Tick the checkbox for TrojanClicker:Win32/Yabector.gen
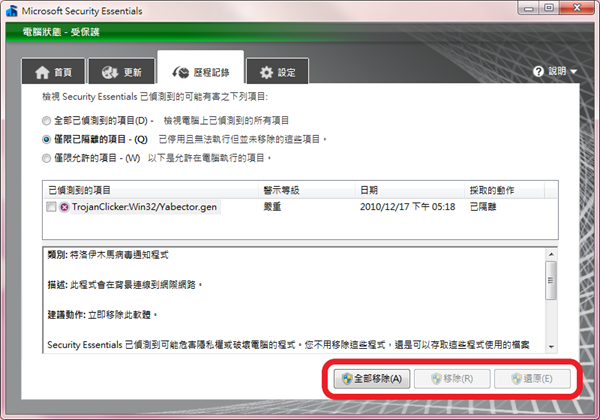The width and height of the screenshot is (600, 420). (51, 207)
